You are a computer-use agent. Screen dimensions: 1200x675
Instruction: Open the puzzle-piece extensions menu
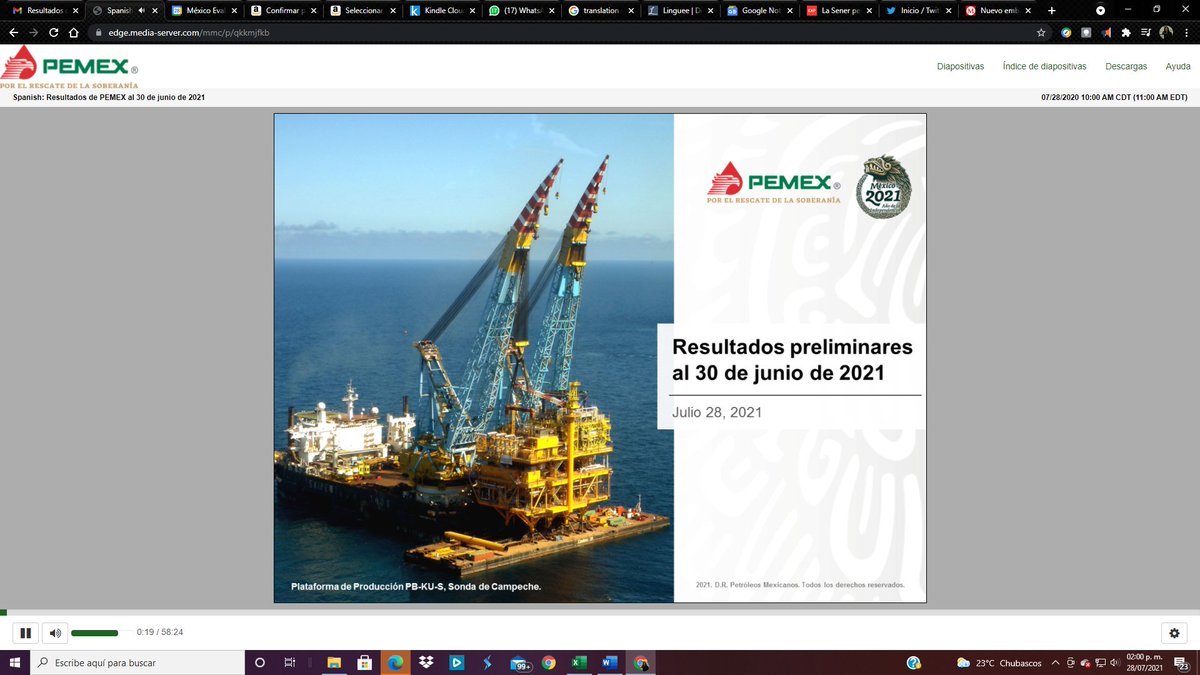1127,32
